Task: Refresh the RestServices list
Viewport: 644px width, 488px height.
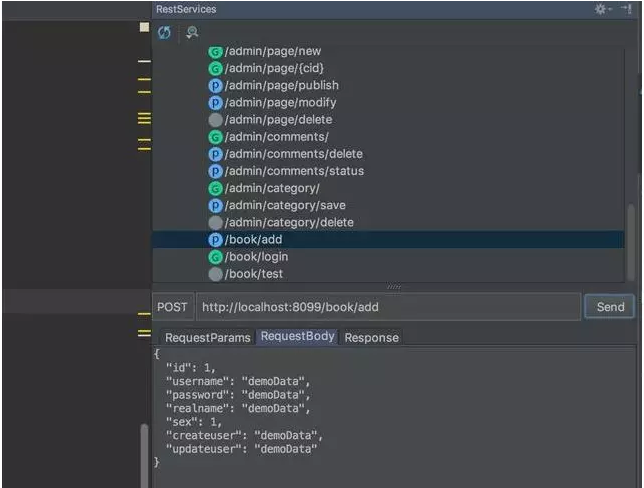Action: [x=164, y=32]
